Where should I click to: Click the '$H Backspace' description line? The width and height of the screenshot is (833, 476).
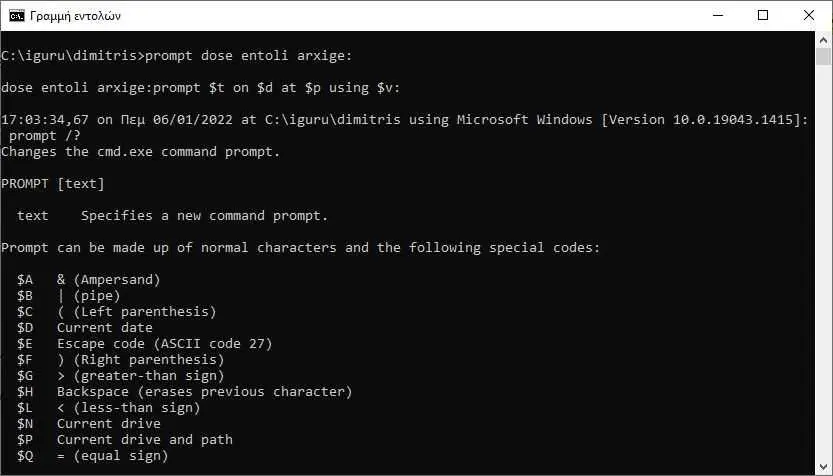(x=184, y=392)
